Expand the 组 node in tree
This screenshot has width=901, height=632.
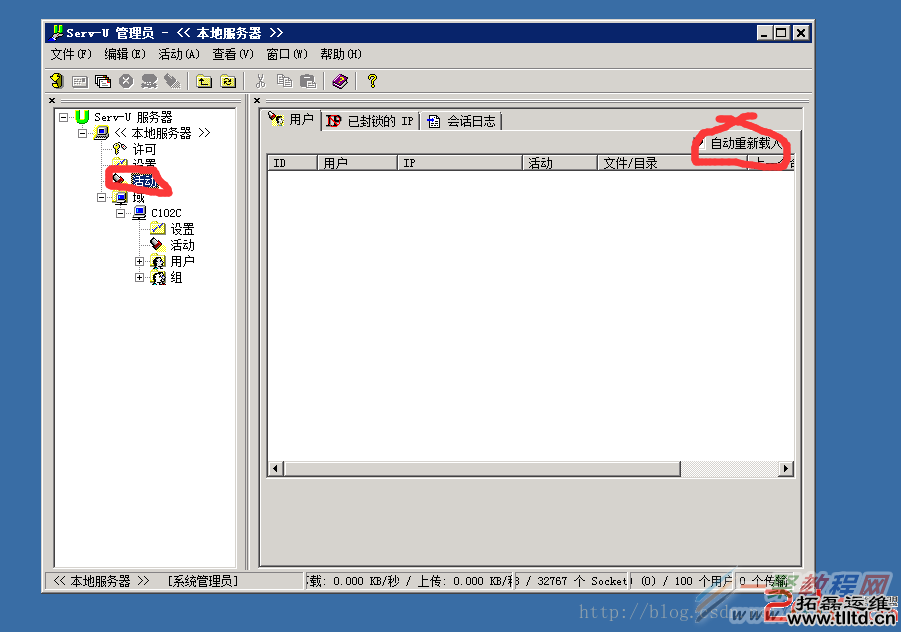140,278
